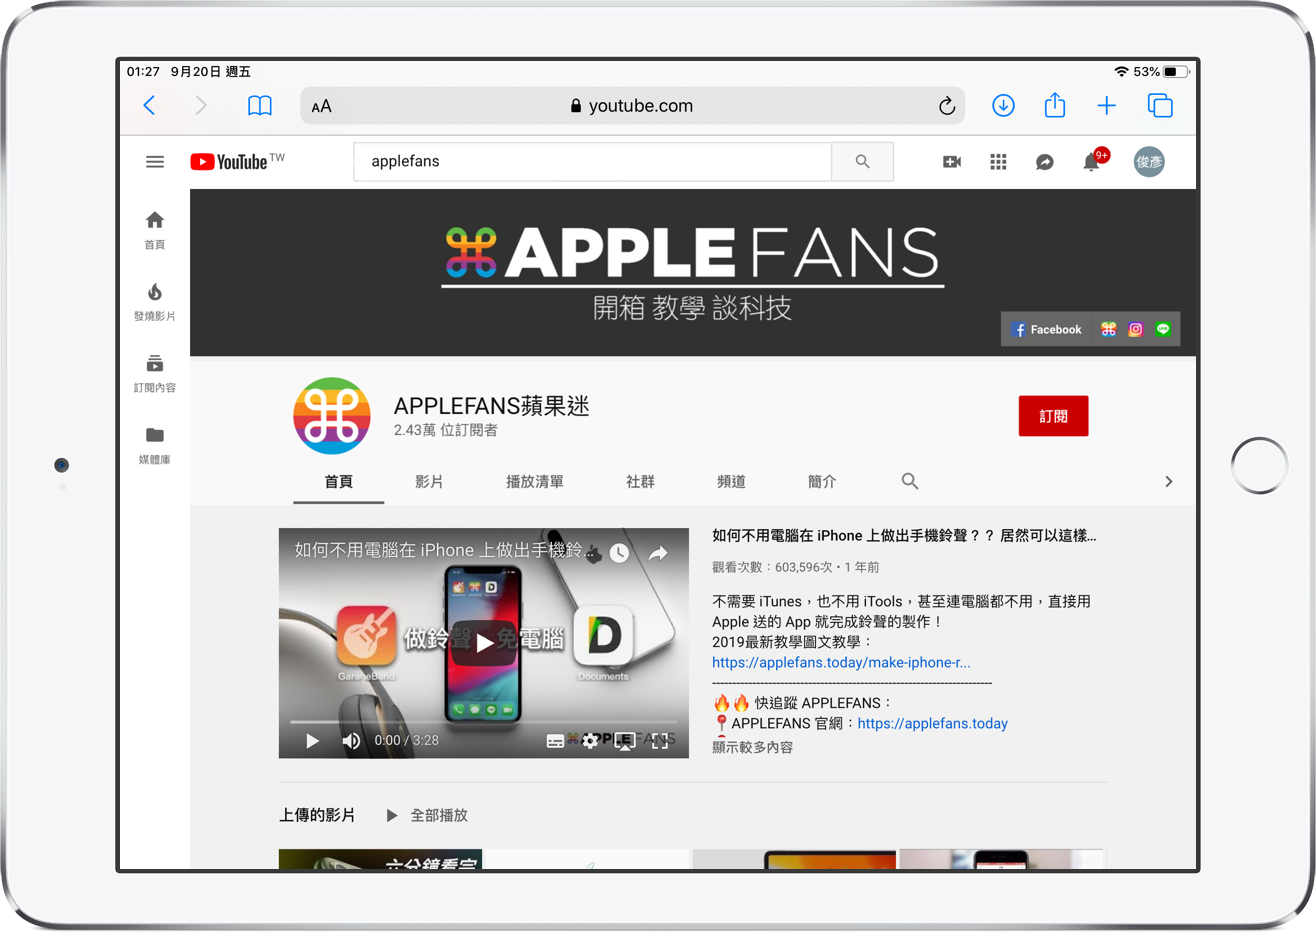The image size is (1316, 933).
Task: Toggle subtitles in the player
Action: tap(555, 741)
